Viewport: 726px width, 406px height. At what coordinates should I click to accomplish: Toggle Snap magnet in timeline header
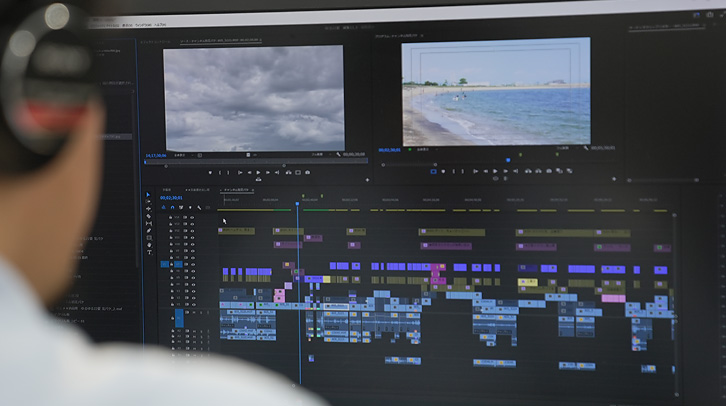172,207
